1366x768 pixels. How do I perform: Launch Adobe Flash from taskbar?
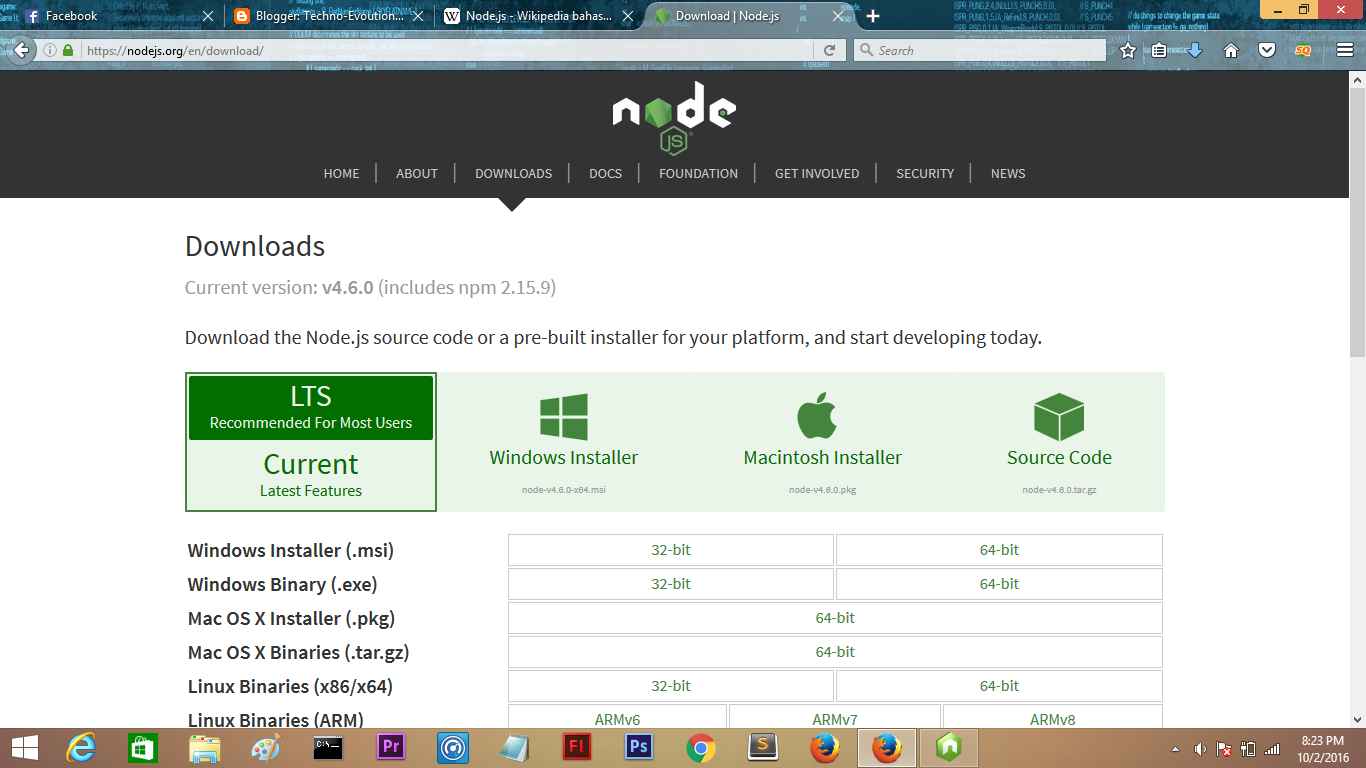pyautogui.click(x=576, y=748)
